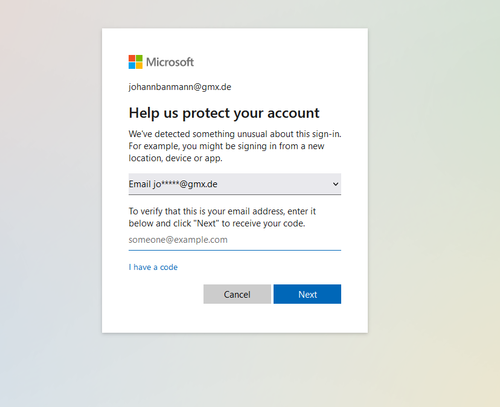500x407 pixels.
Task: Click the blue Next button
Action: (x=307, y=294)
